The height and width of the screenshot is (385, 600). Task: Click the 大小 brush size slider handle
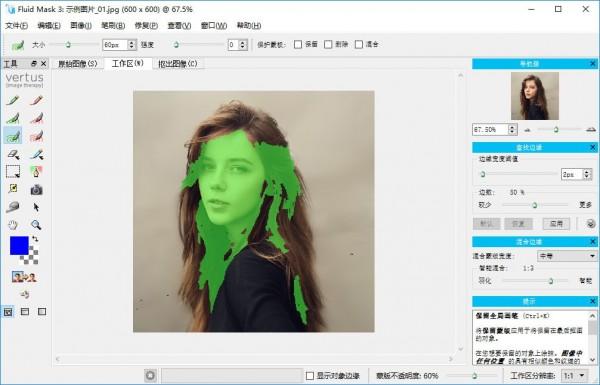[68, 45]
